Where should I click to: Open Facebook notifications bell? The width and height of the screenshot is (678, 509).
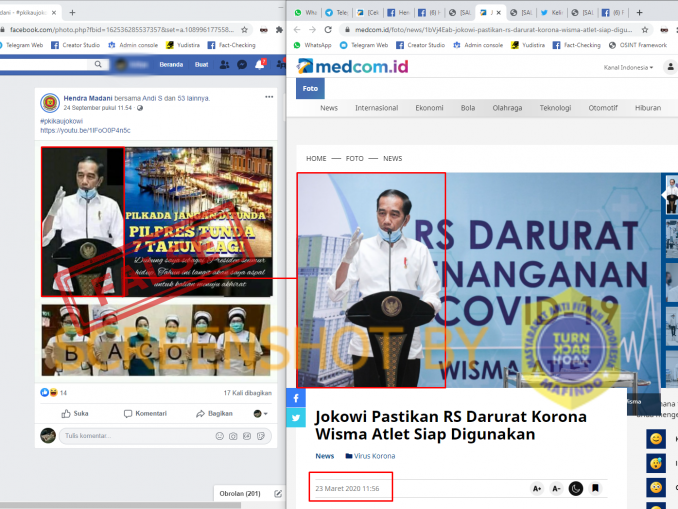click(x=259, y=65)
